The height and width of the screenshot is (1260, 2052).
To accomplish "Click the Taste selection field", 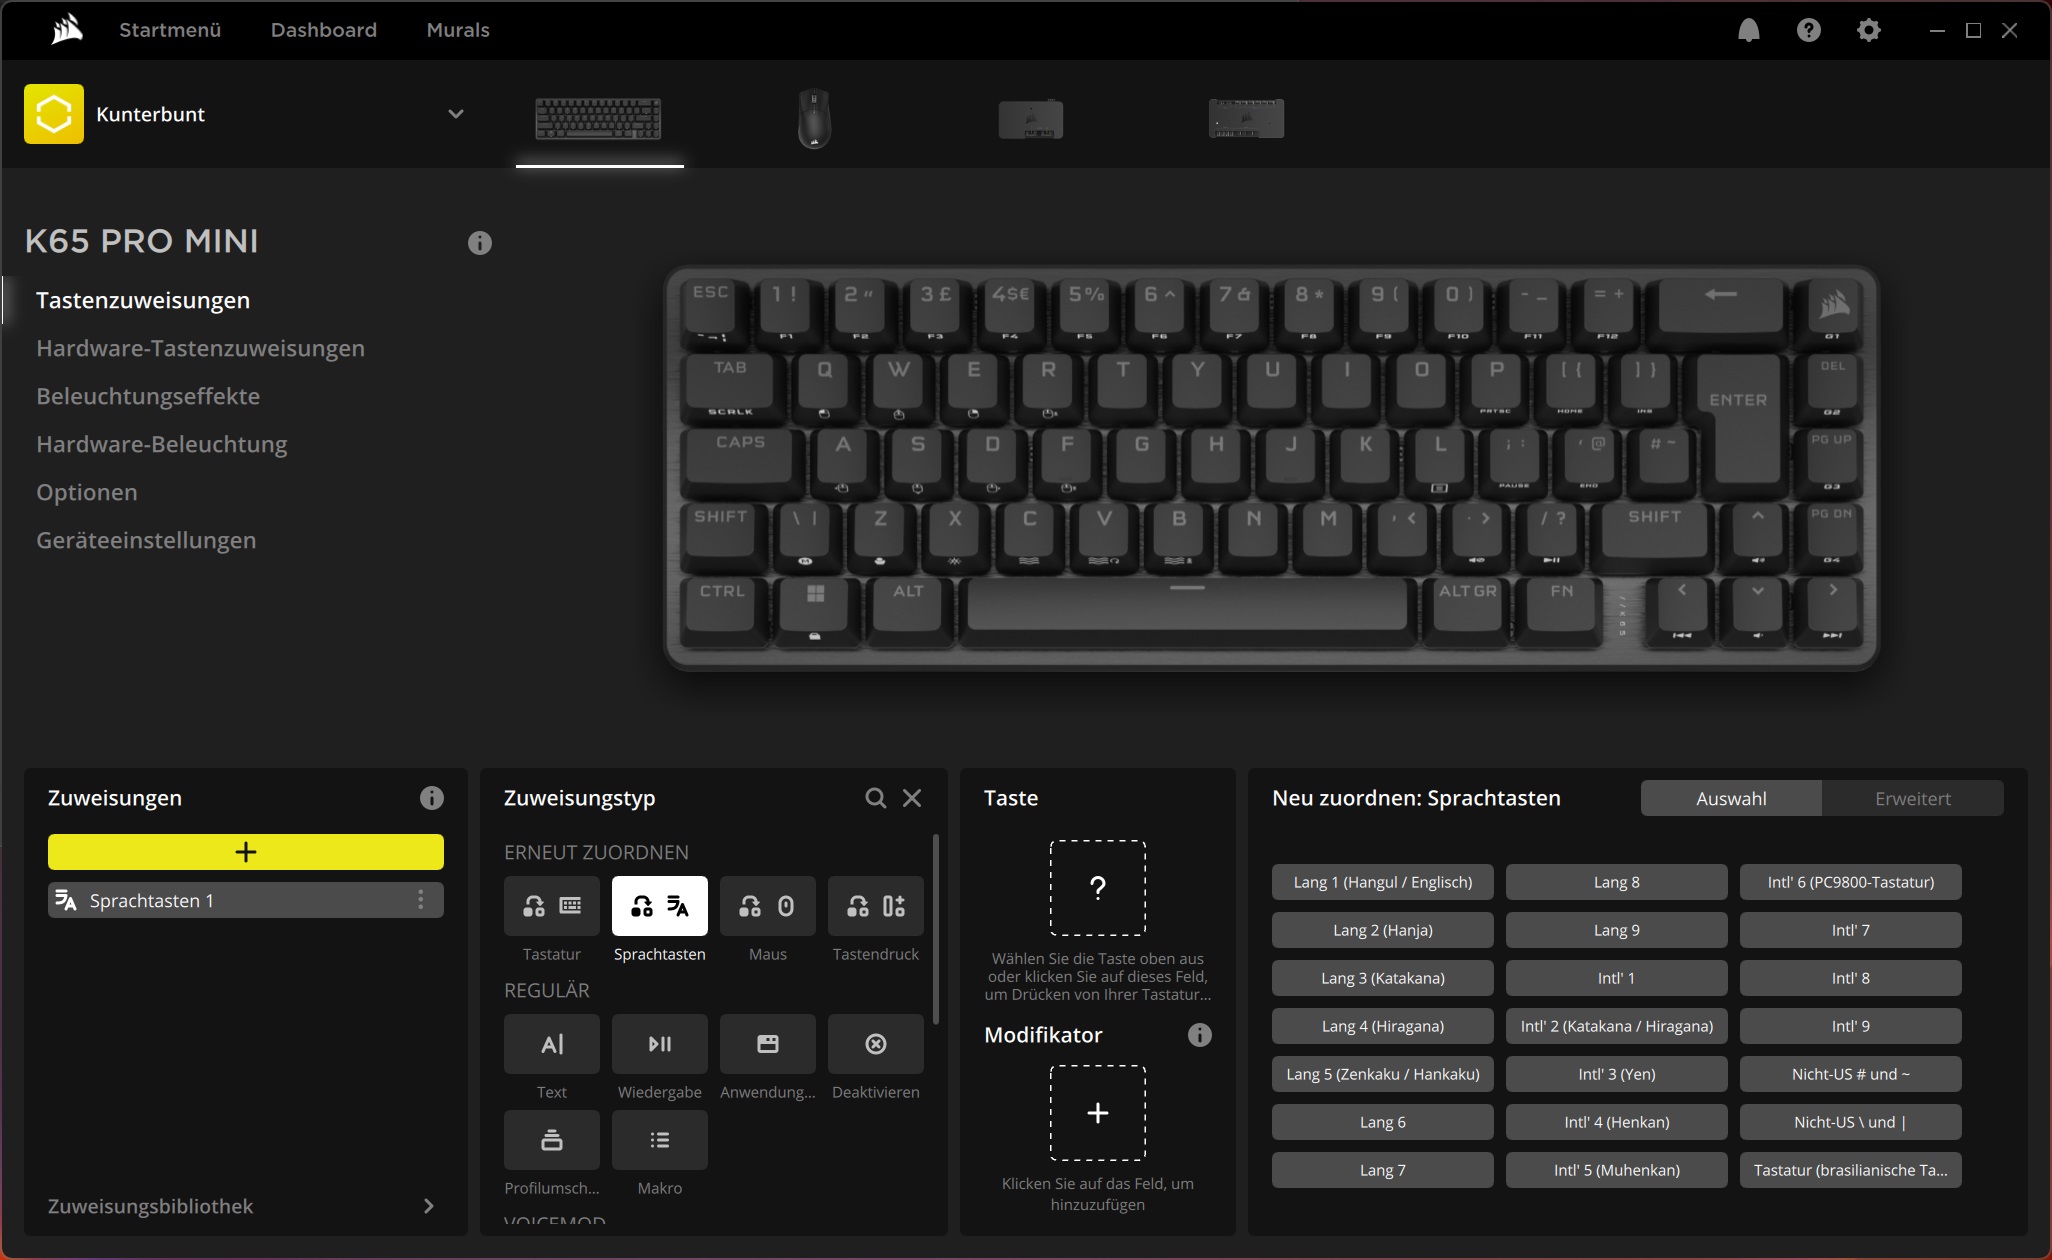I will pos(1098,888).
